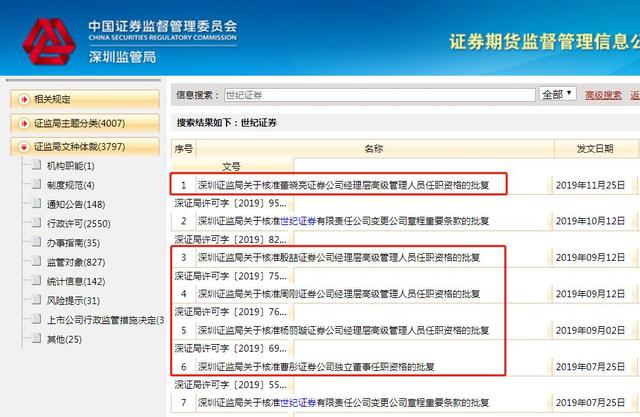Click the 信息搜索 input field
Screen dimensions: 640x417
click(380, 95)
